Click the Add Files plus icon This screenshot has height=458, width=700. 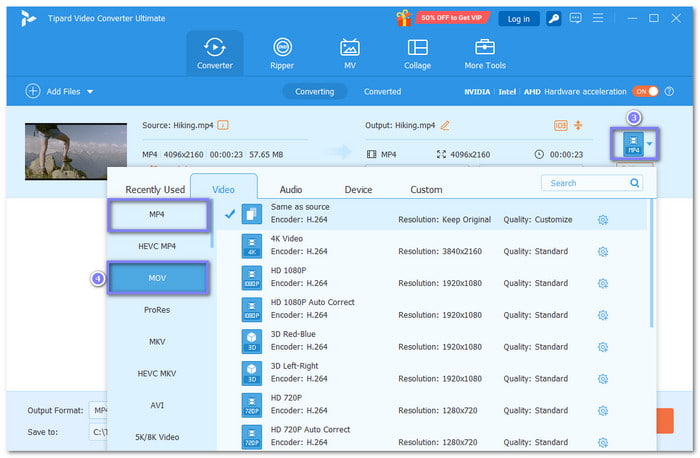[33, 91]
